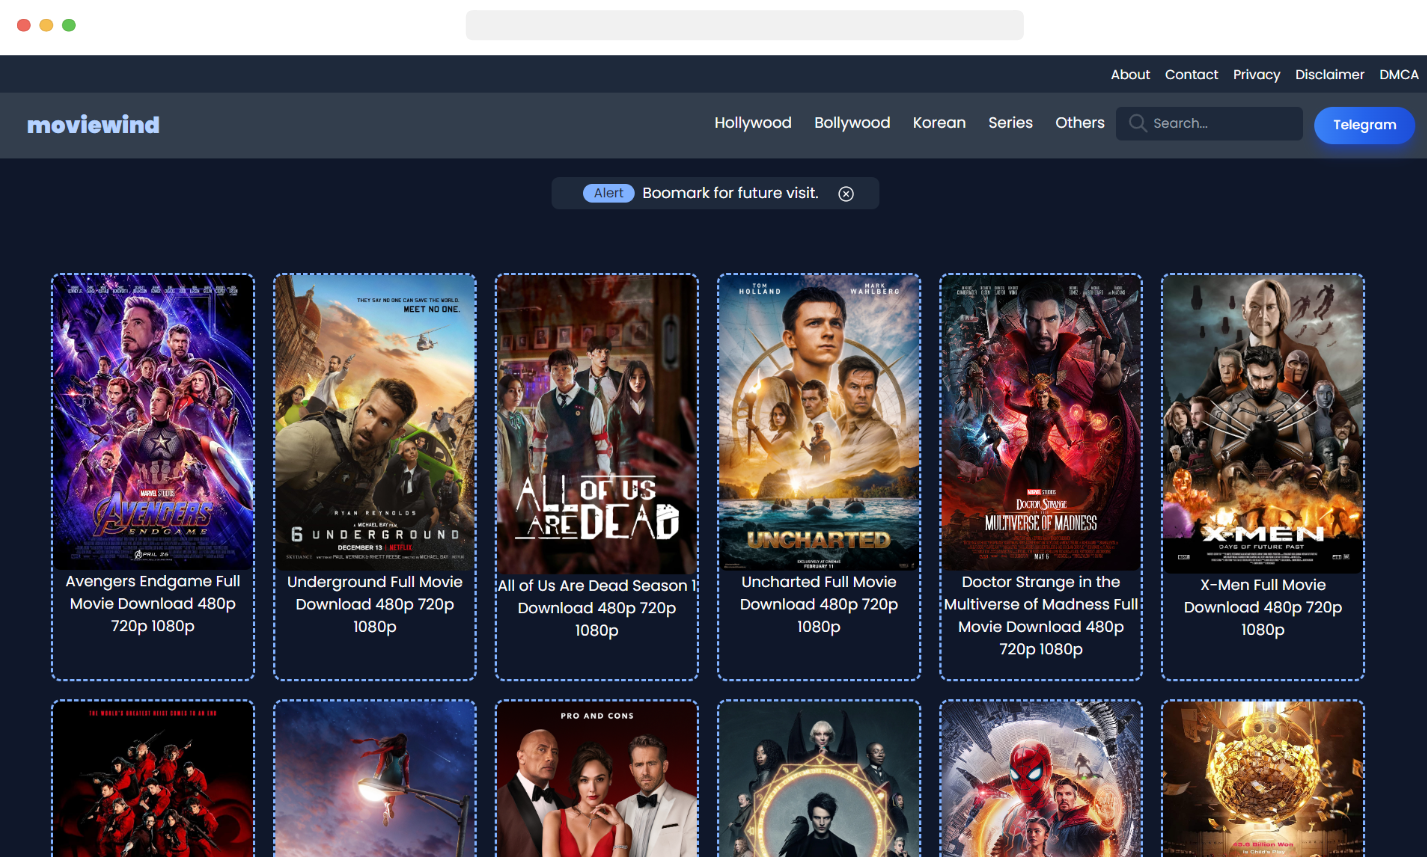The height and width of the screenshot is (857, 1427).
Task: Open the All of Us Are Dead poster
Action: [x=597, y=425]
